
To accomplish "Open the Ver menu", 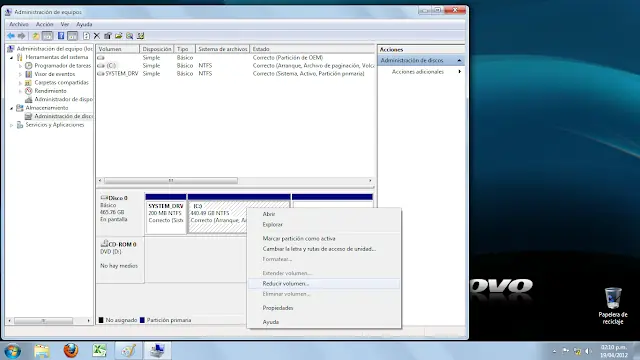I will click(x=64, y=24).
